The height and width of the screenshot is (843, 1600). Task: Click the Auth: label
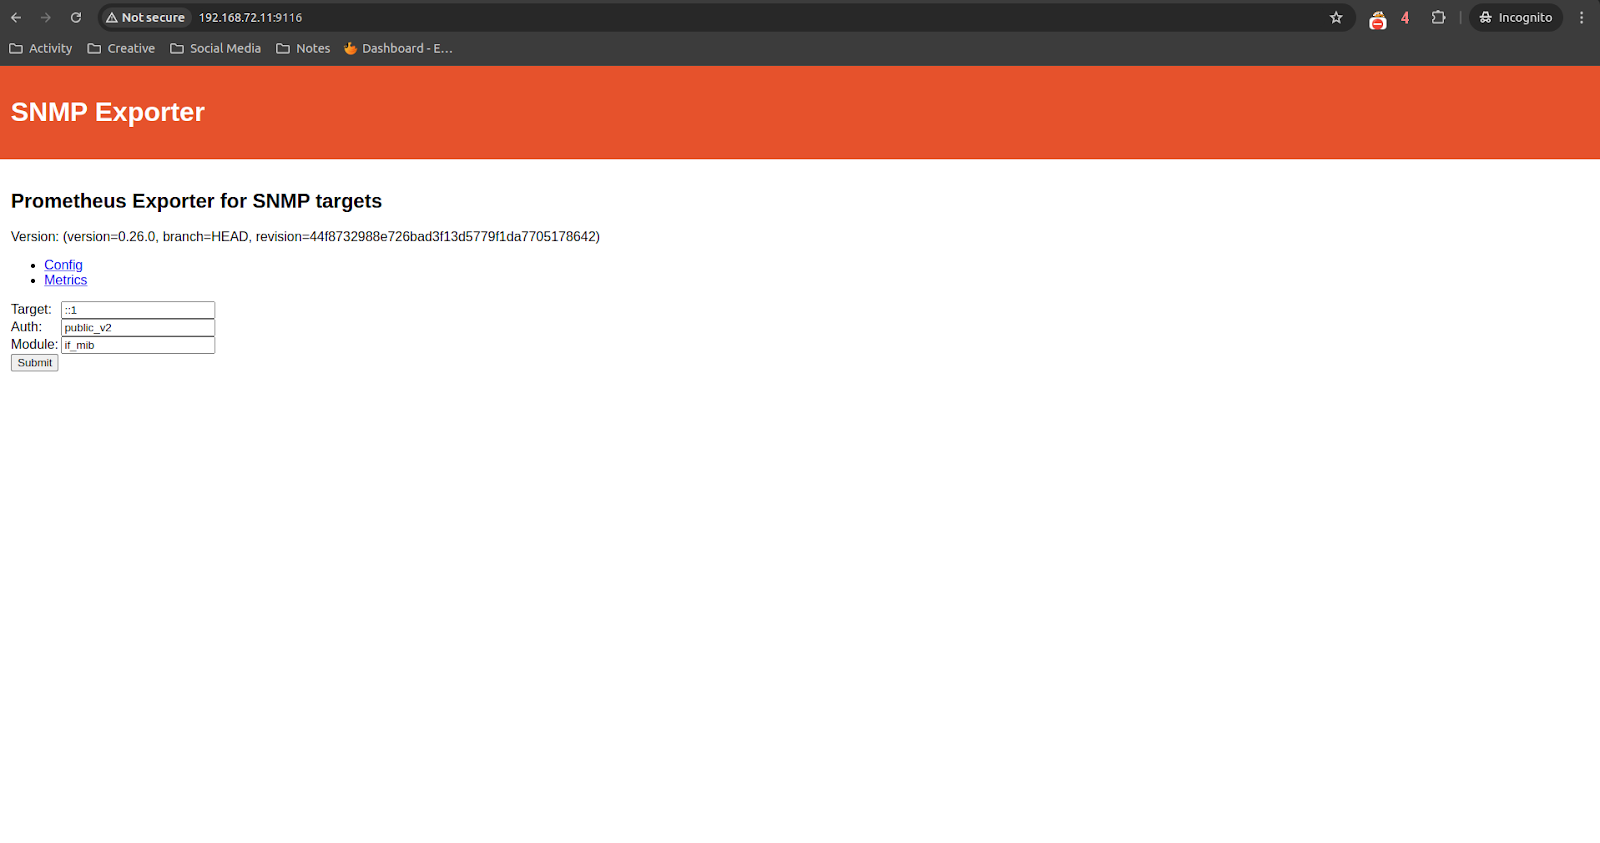click(26, 327)
